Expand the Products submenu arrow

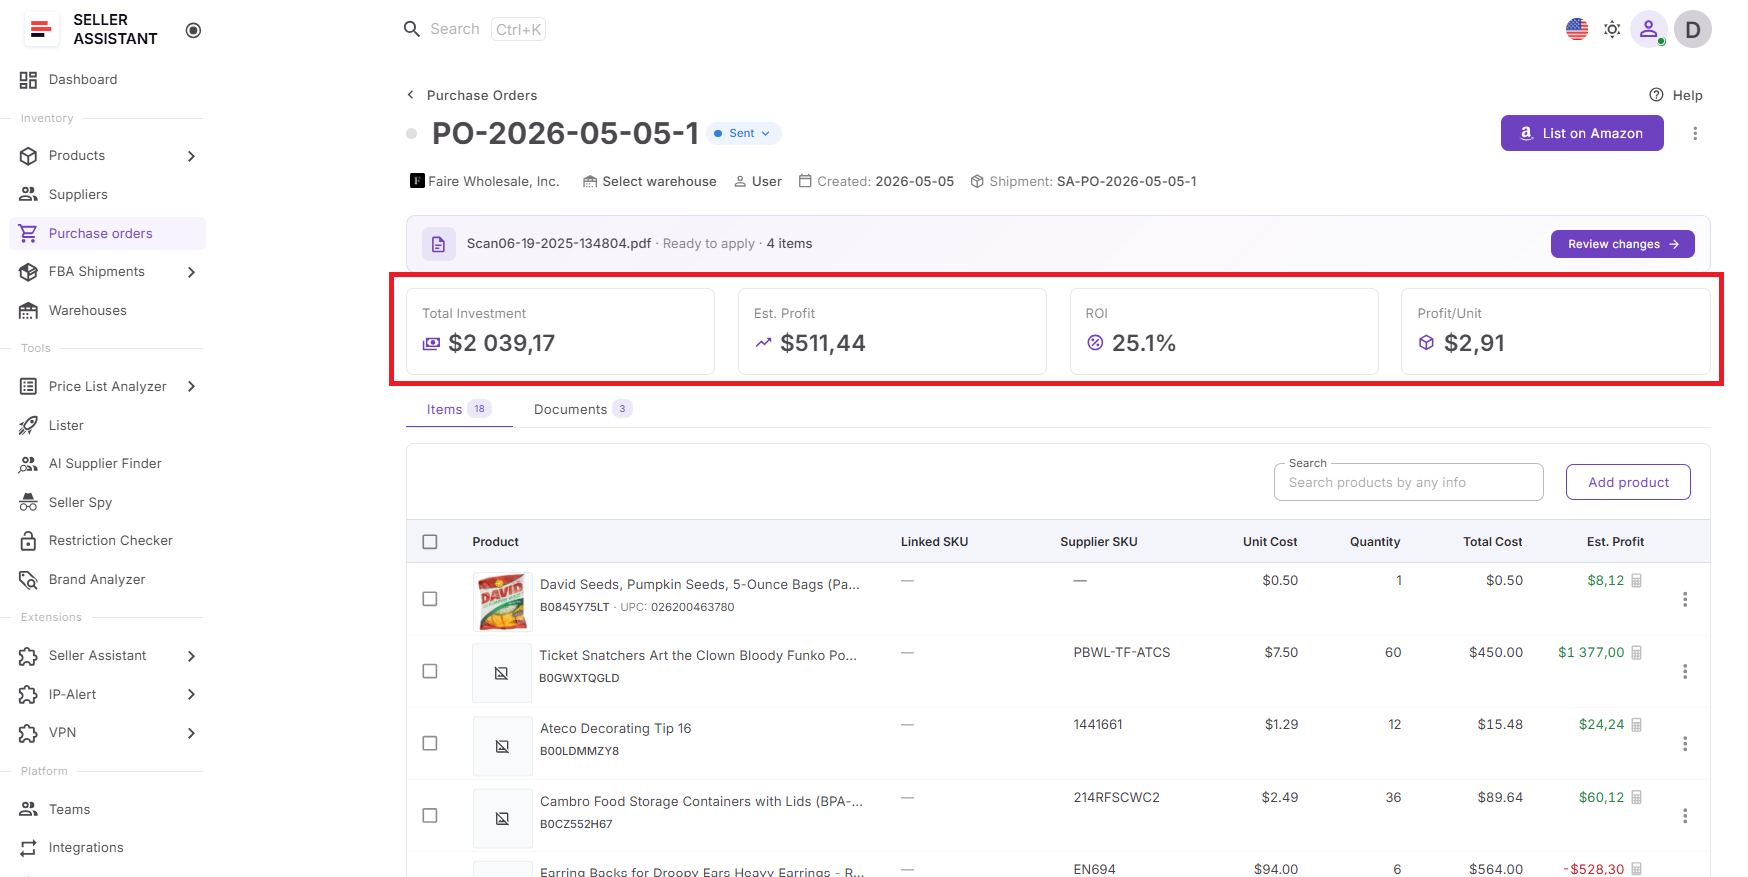tap(191, 156)
